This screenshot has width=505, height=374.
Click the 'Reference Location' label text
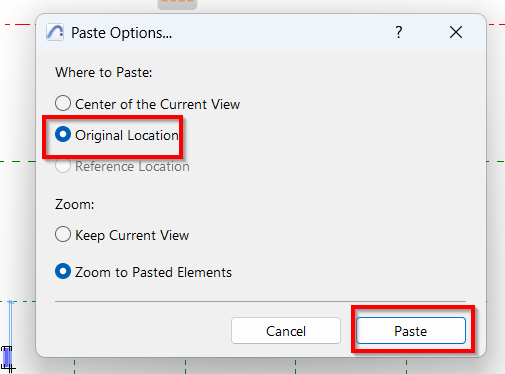click(x=132, y=166)
